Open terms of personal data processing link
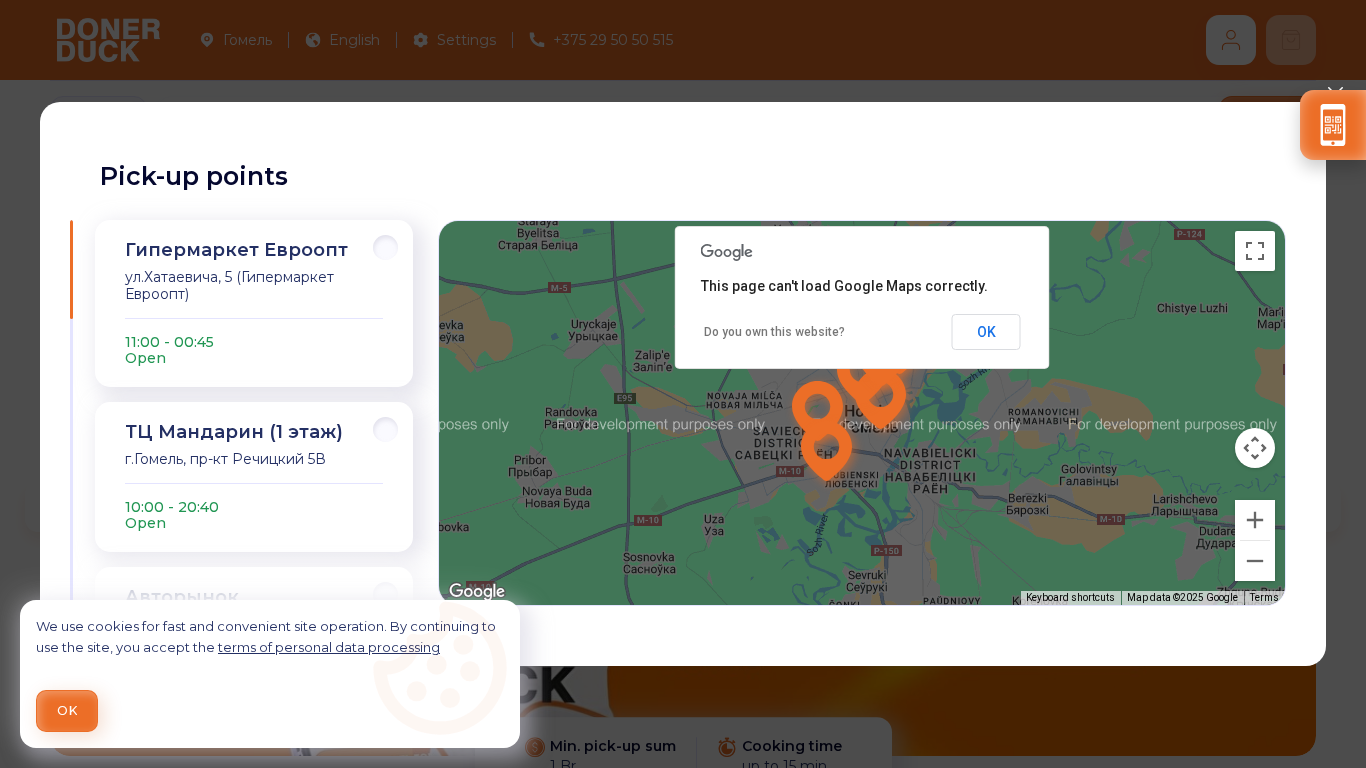The height and width of the screenshot is (768, 1366). (329, 647)
